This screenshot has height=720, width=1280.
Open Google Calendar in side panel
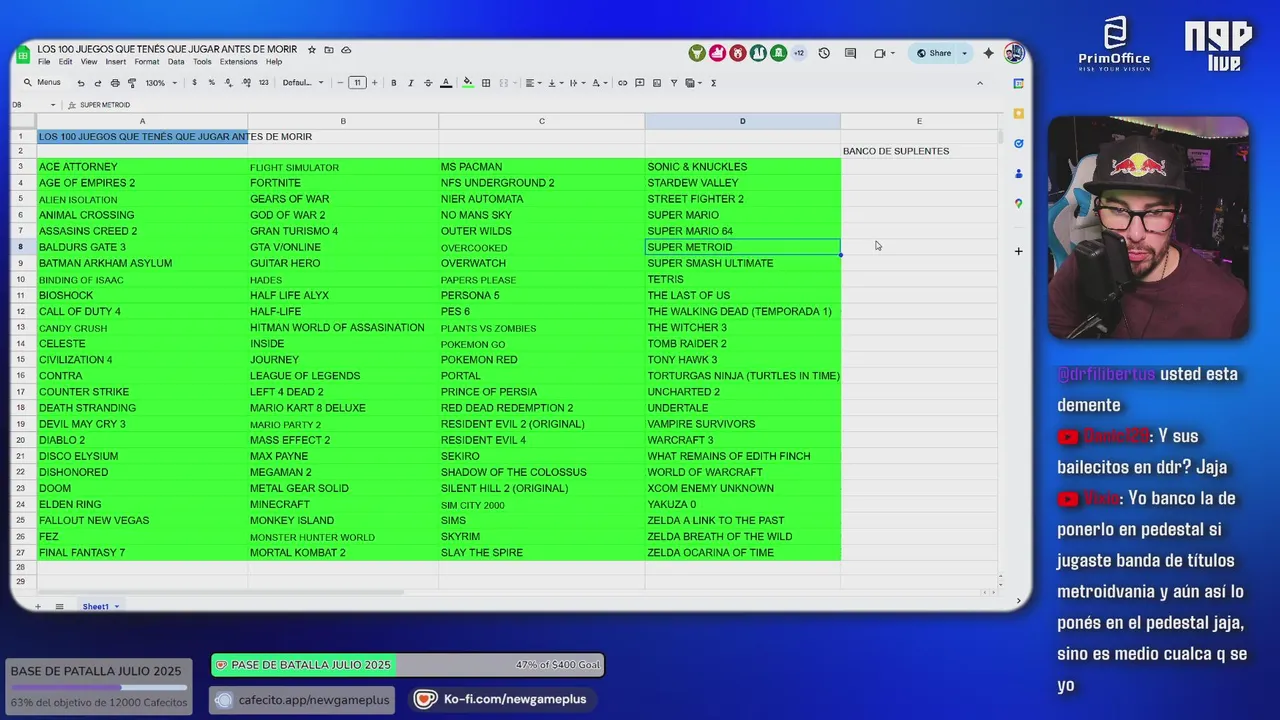[1019, 84]
